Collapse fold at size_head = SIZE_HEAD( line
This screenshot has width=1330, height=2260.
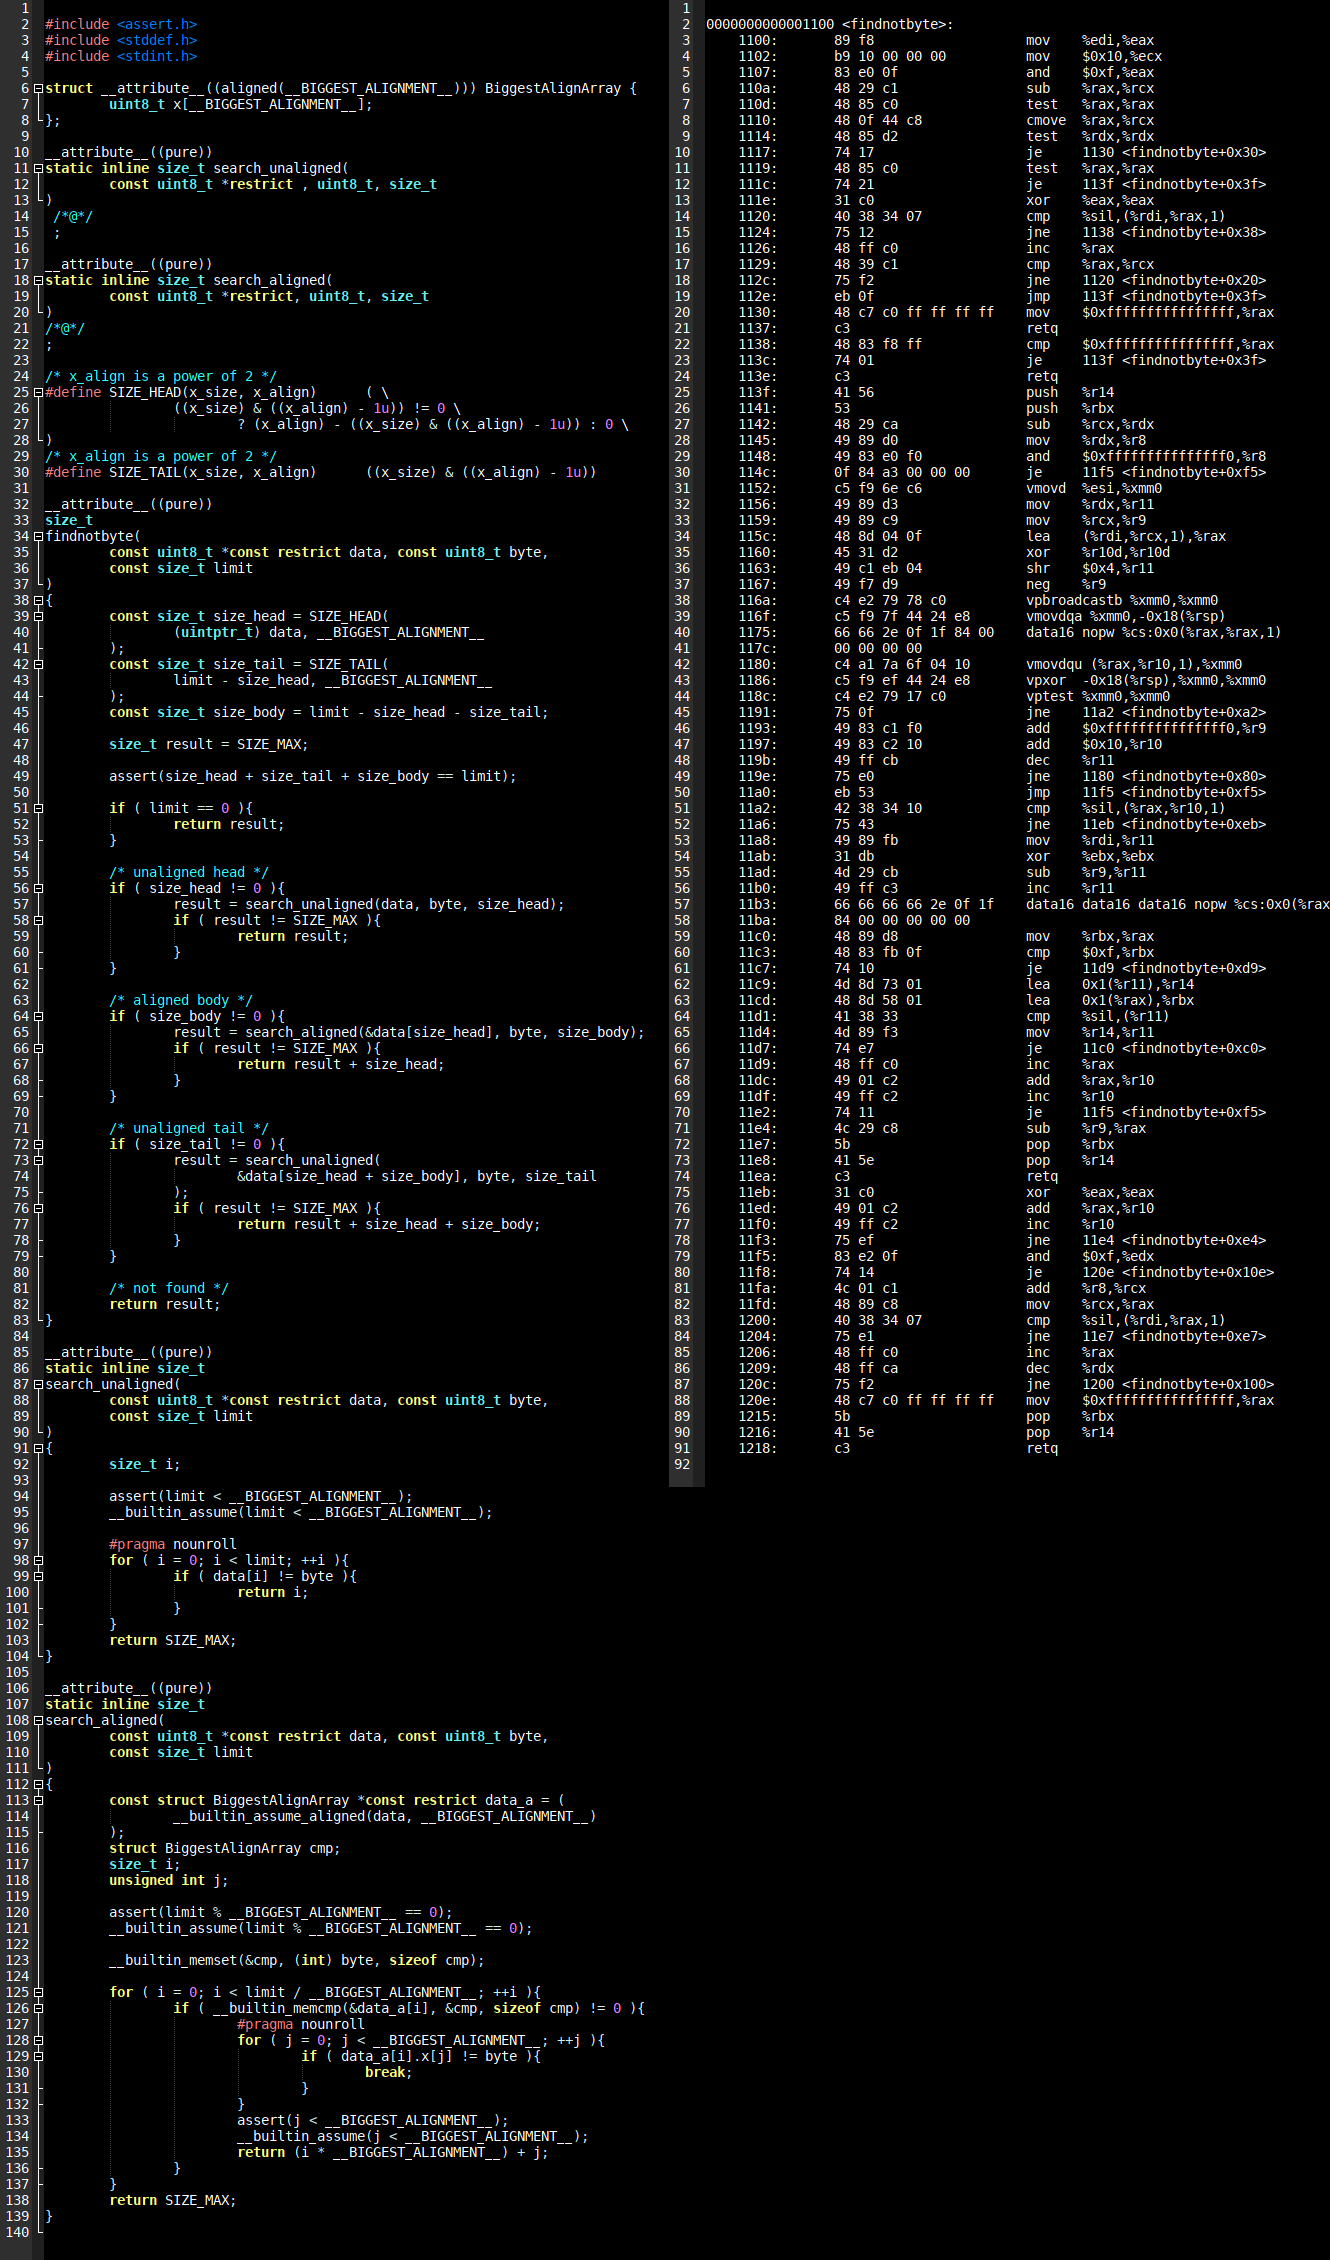38,617
